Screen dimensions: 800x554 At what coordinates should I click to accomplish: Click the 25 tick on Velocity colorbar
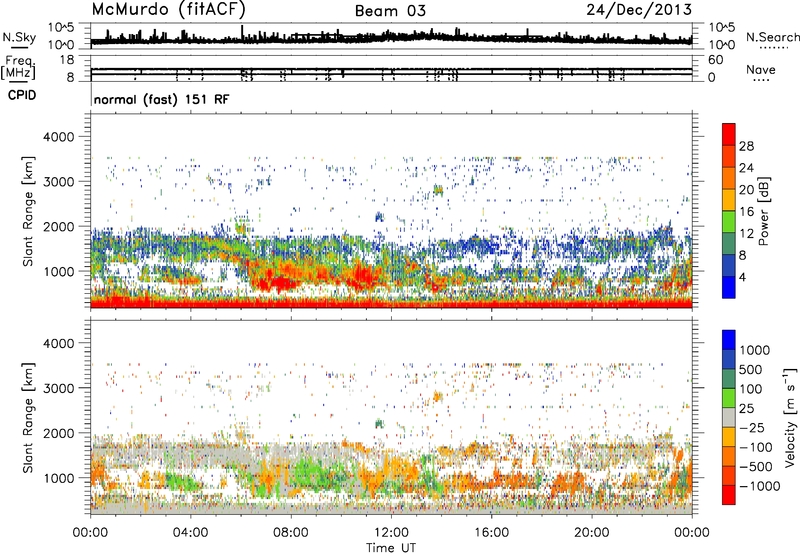748,408
